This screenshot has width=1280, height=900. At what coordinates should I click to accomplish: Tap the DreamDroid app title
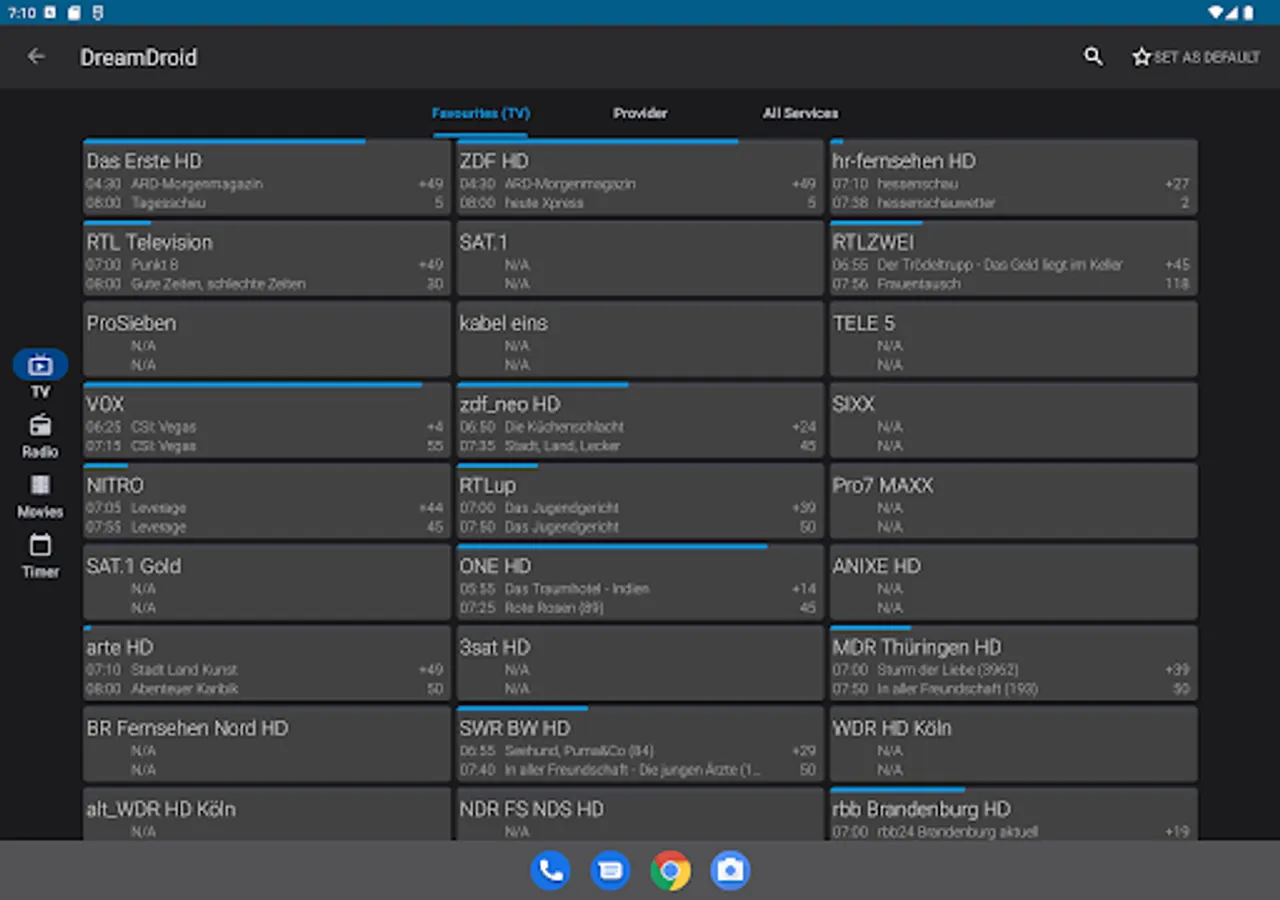point(138,57)
